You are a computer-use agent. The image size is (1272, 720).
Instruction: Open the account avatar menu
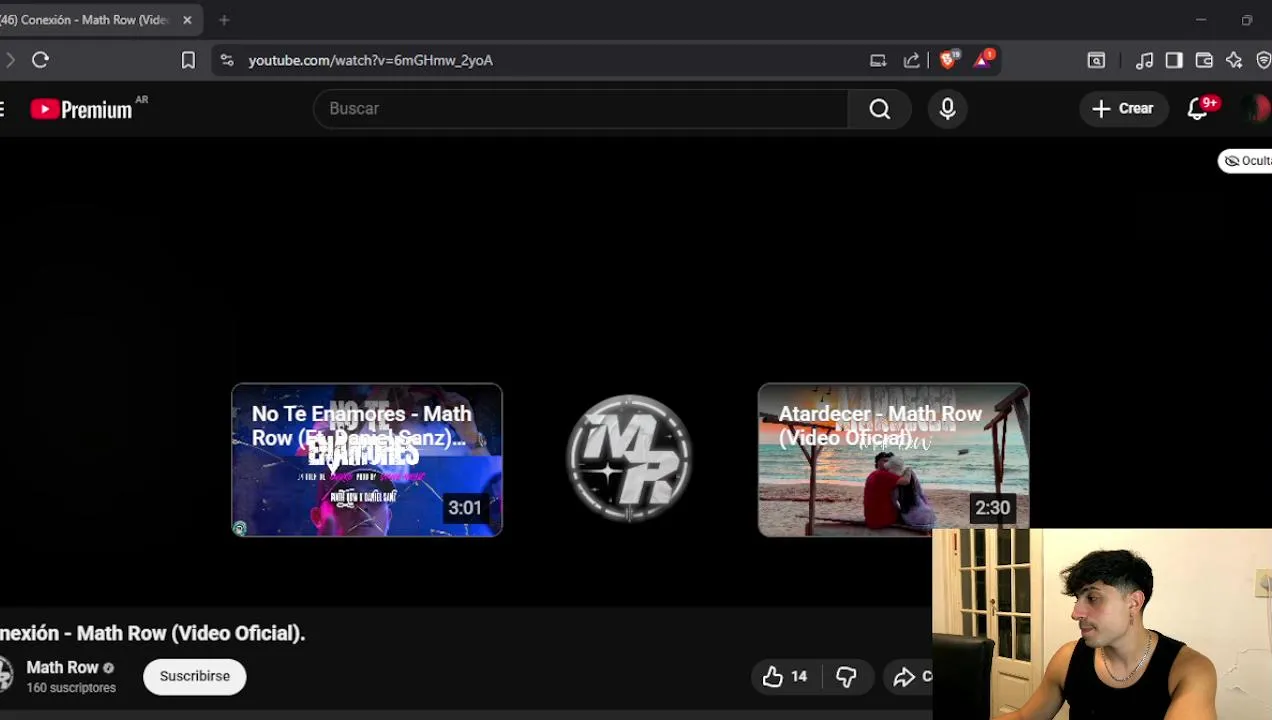click(x=1255, y=108)
